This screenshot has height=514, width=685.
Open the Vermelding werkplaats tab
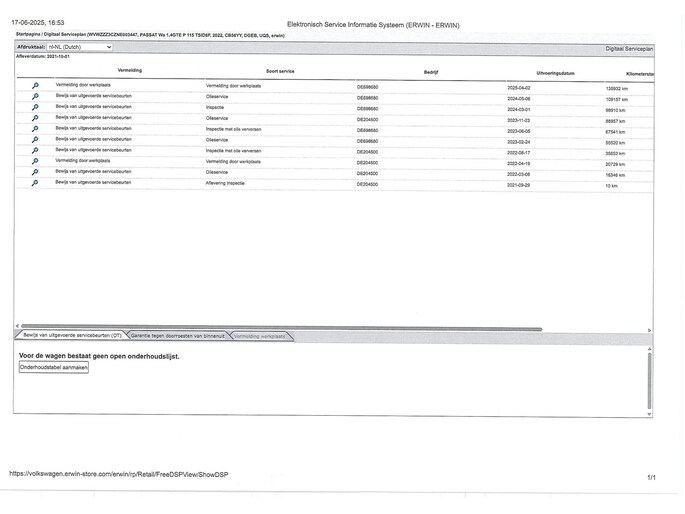click(259, 336)
